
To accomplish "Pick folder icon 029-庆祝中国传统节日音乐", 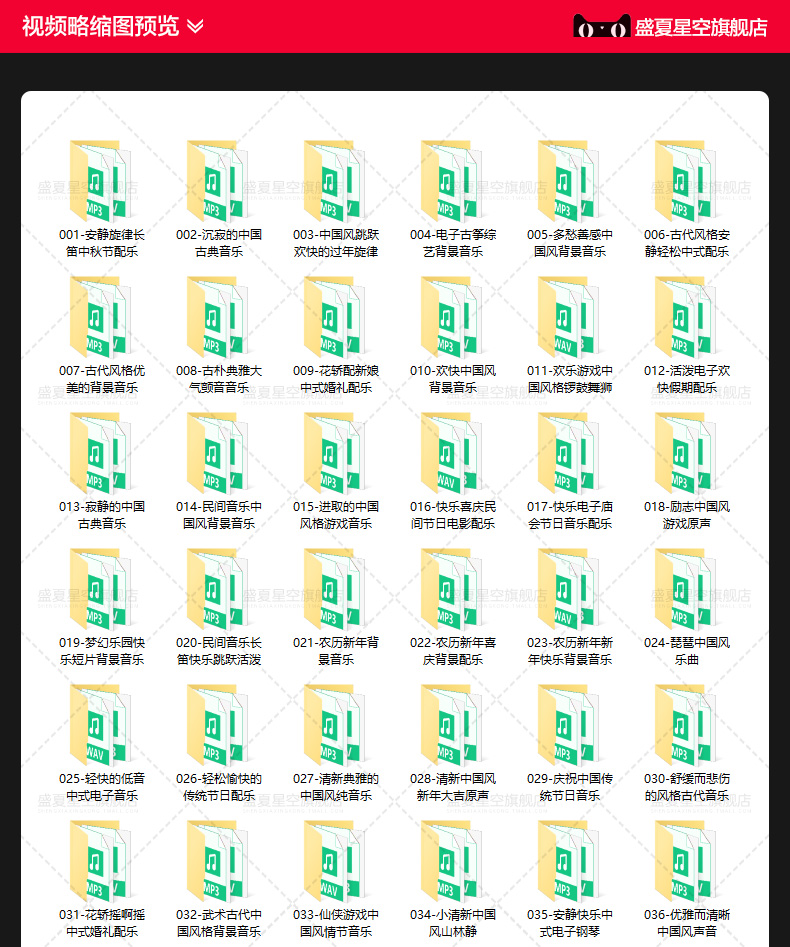I will (x=569, y=725).
